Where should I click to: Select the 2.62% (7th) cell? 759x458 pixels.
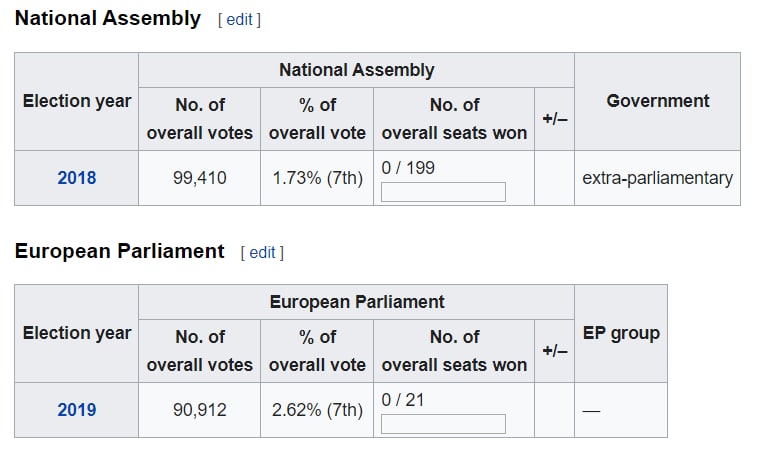[x=317, y=410]
